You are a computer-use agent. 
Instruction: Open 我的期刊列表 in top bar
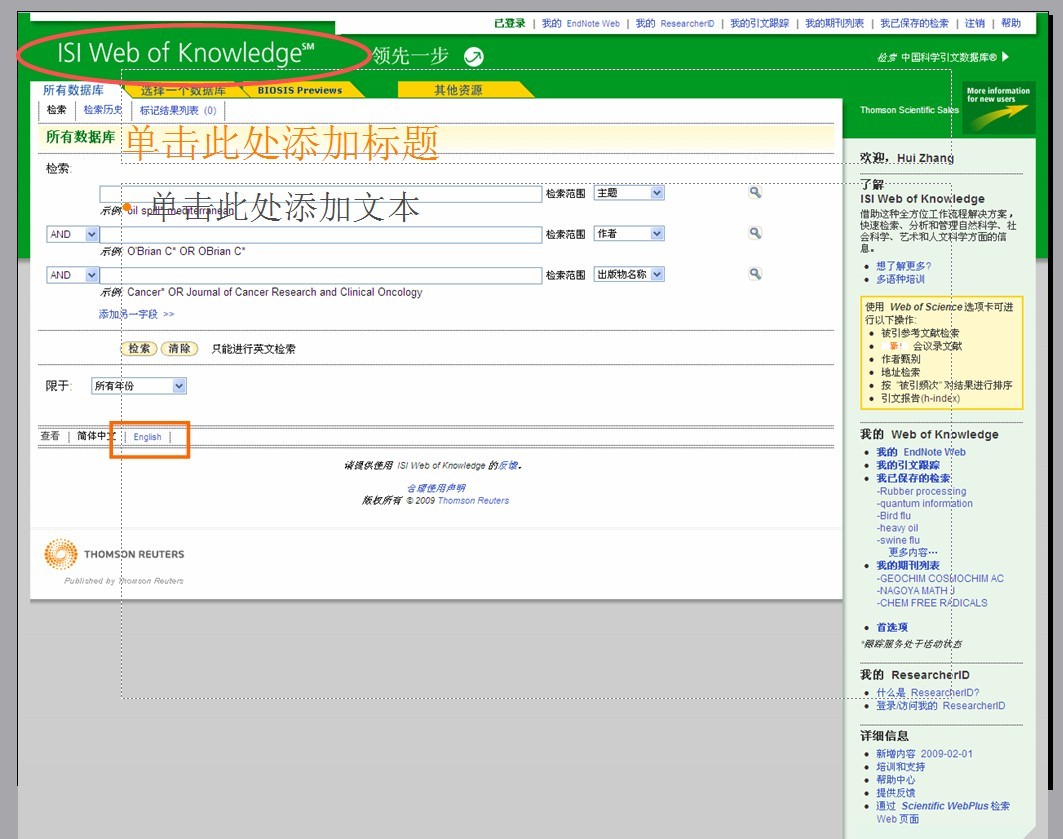(x=835, y=23)
